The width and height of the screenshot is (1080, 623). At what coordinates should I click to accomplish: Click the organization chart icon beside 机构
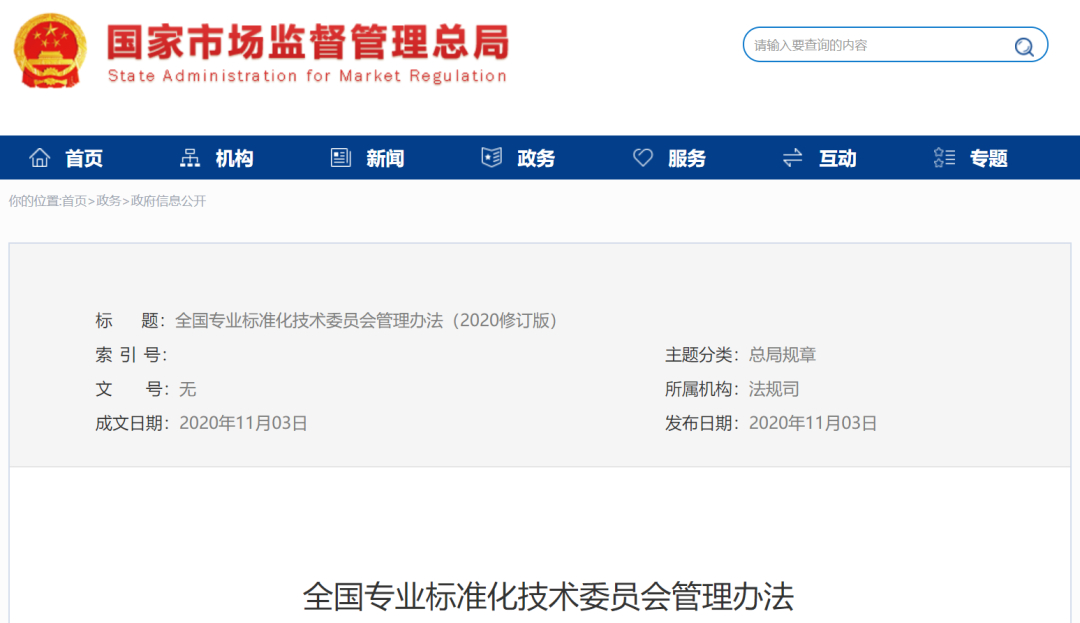click(x=189, y=158)
